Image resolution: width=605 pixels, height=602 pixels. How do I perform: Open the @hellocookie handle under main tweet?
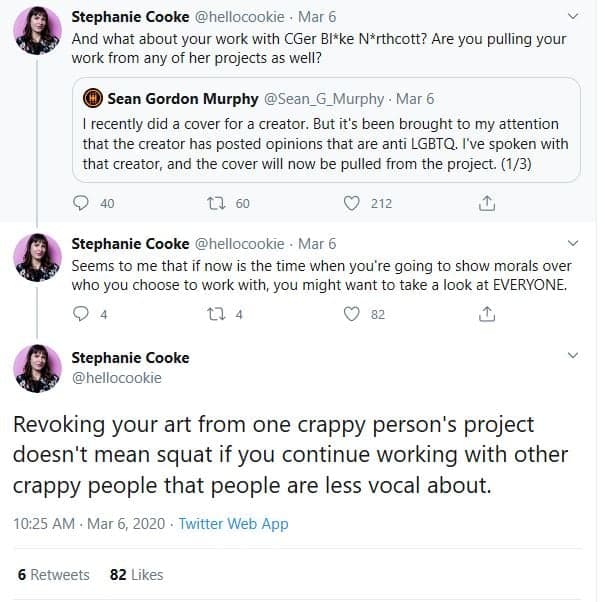(117, 378)
